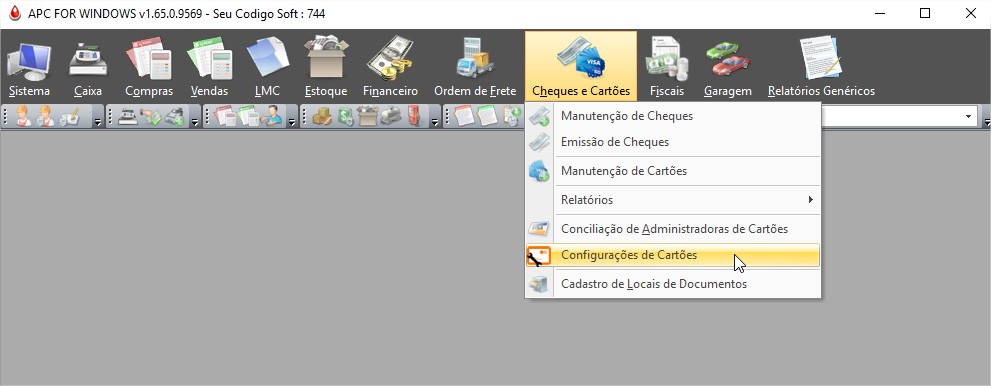Click the document with pencil small toolbar icon
The image size is (991, 386).
tap(68, 117)
